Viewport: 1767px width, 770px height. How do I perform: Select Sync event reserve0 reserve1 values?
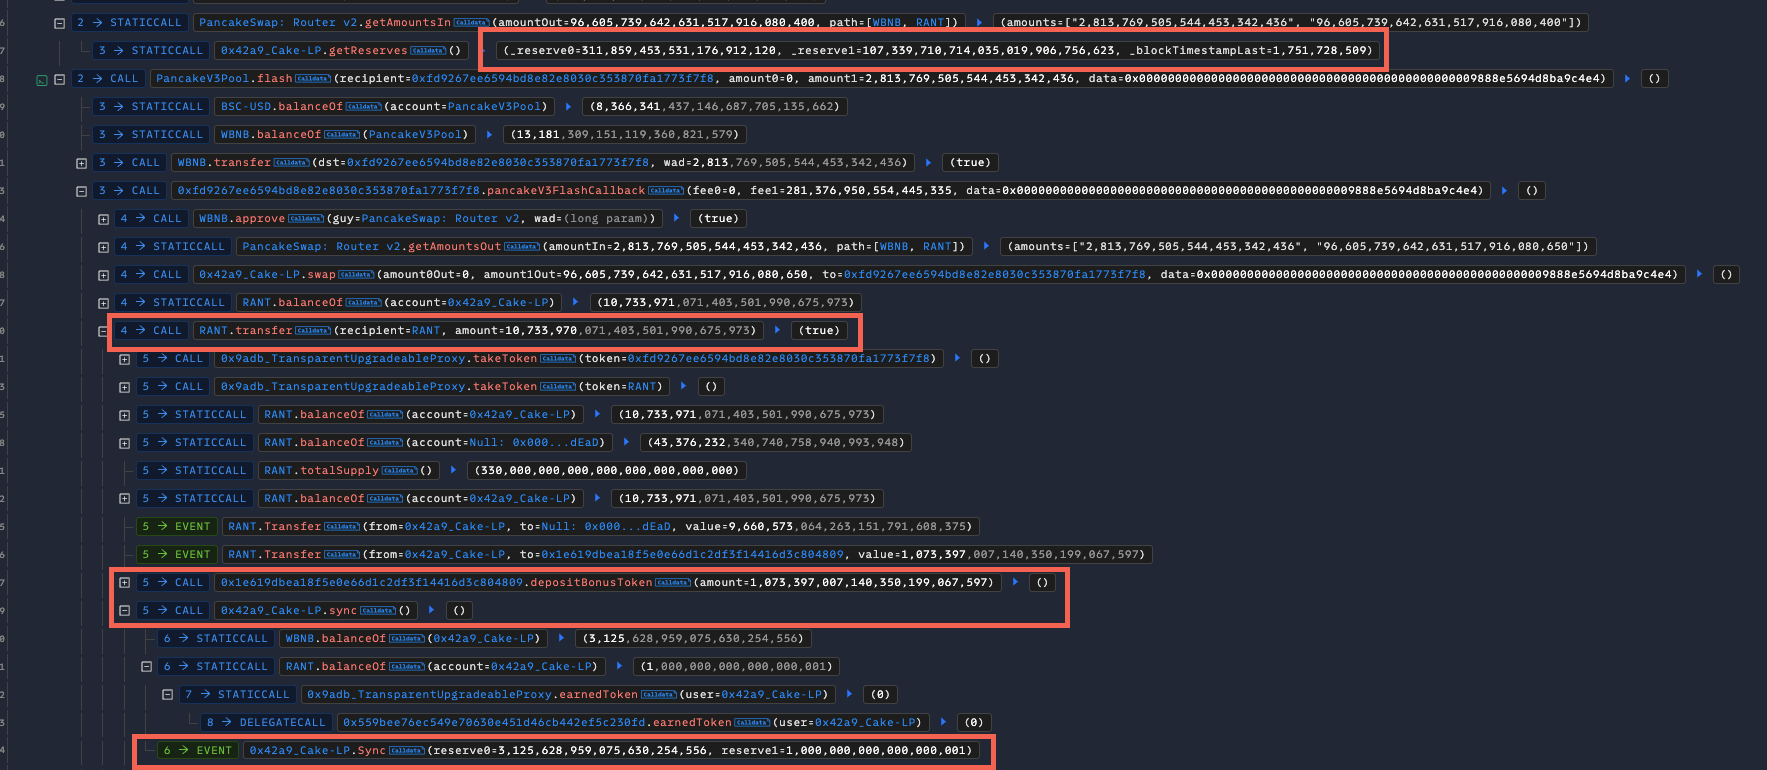pyautogui.click(x=700, y=750)
